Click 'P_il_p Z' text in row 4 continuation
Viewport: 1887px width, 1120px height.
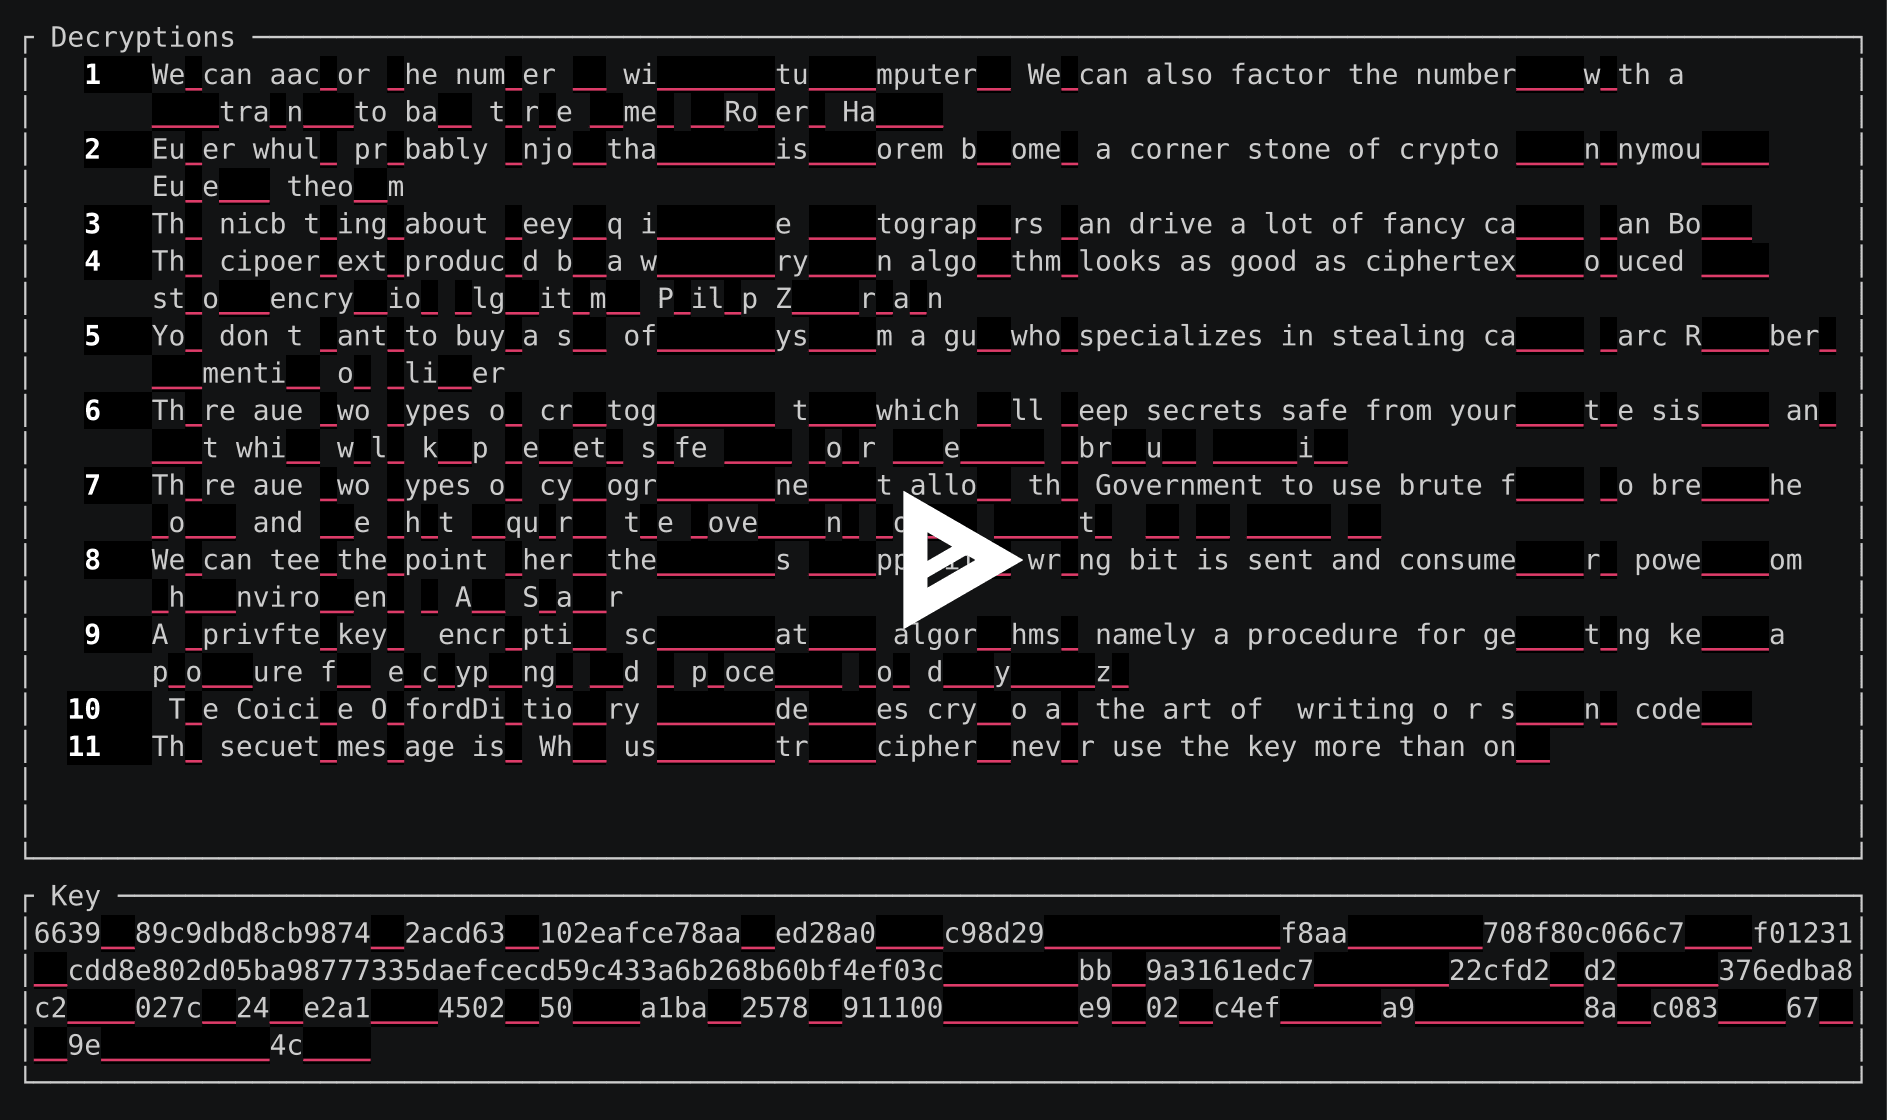pyautogui.click(x=724, y=299)
